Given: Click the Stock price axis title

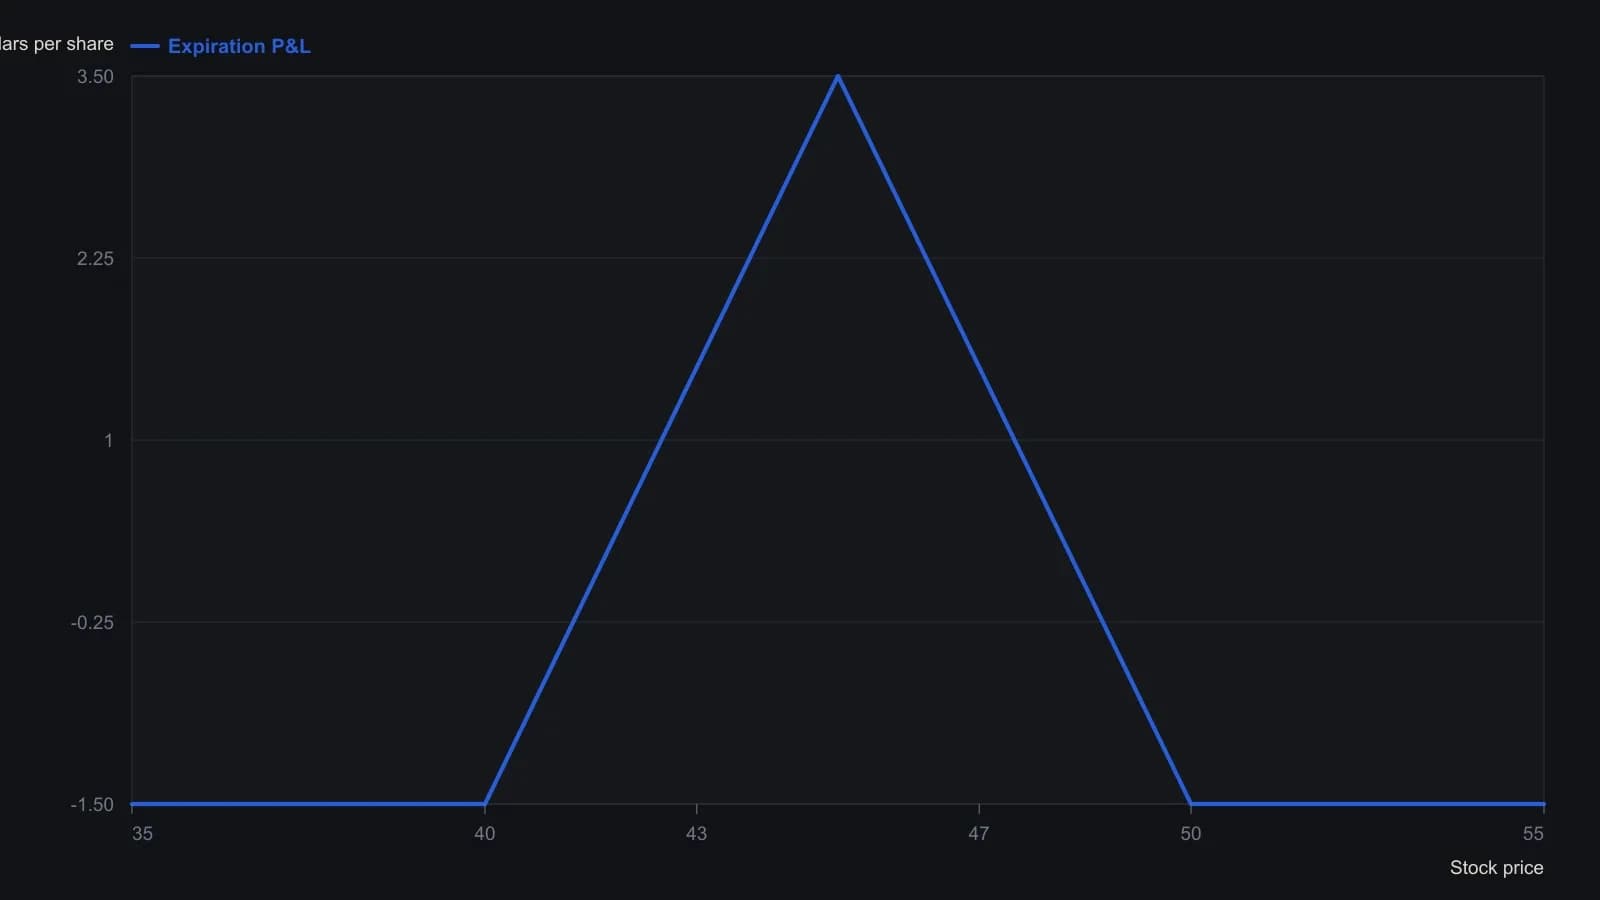Looking at the screenshot, I should (1496, 868).
